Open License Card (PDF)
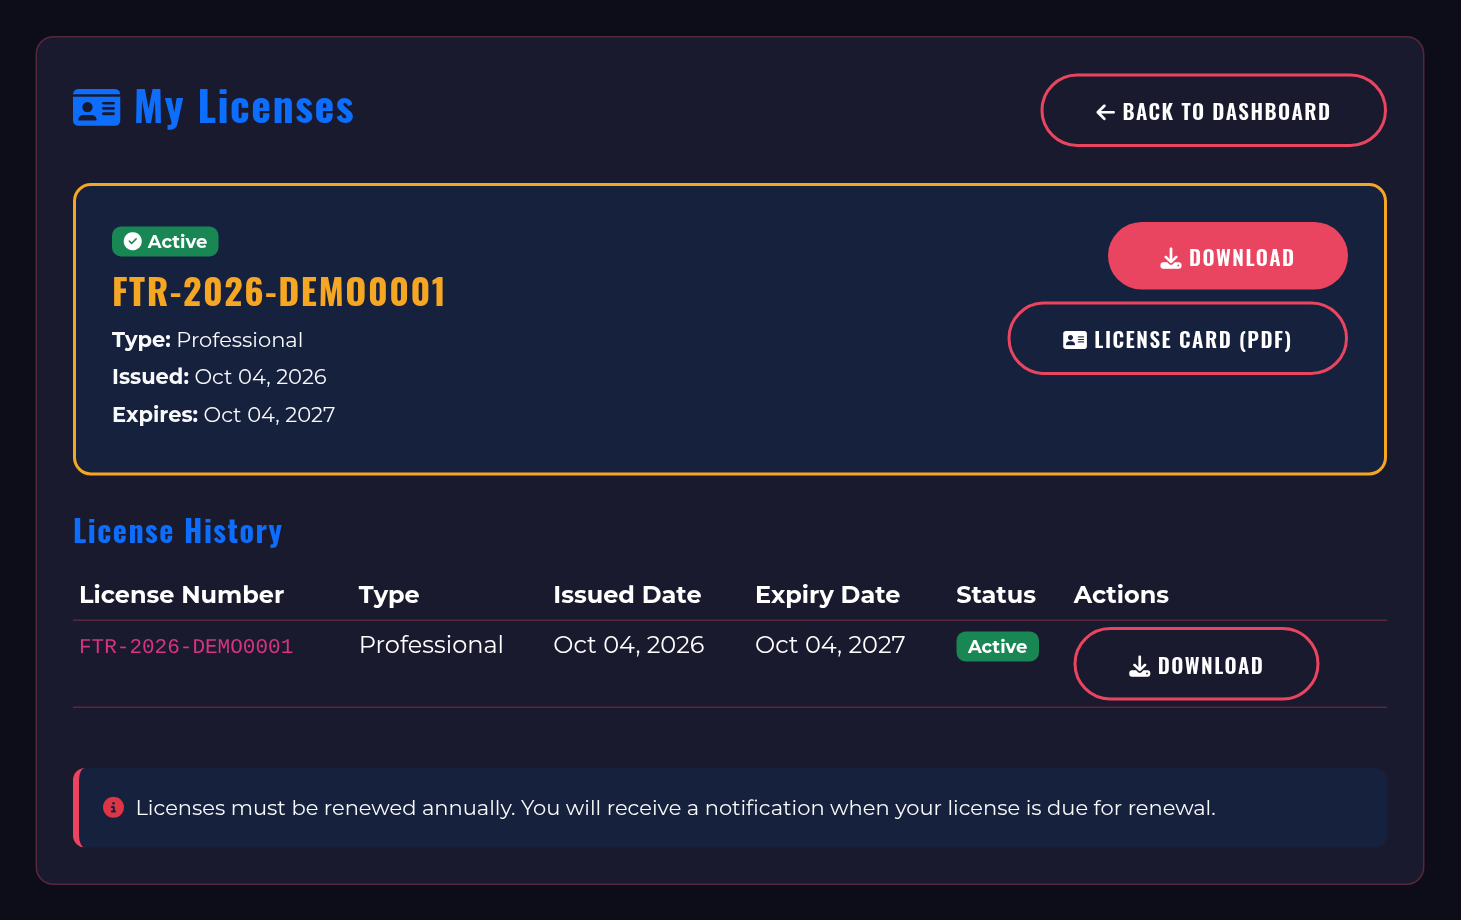The image size is (1461, 920). click(1177, 338)
